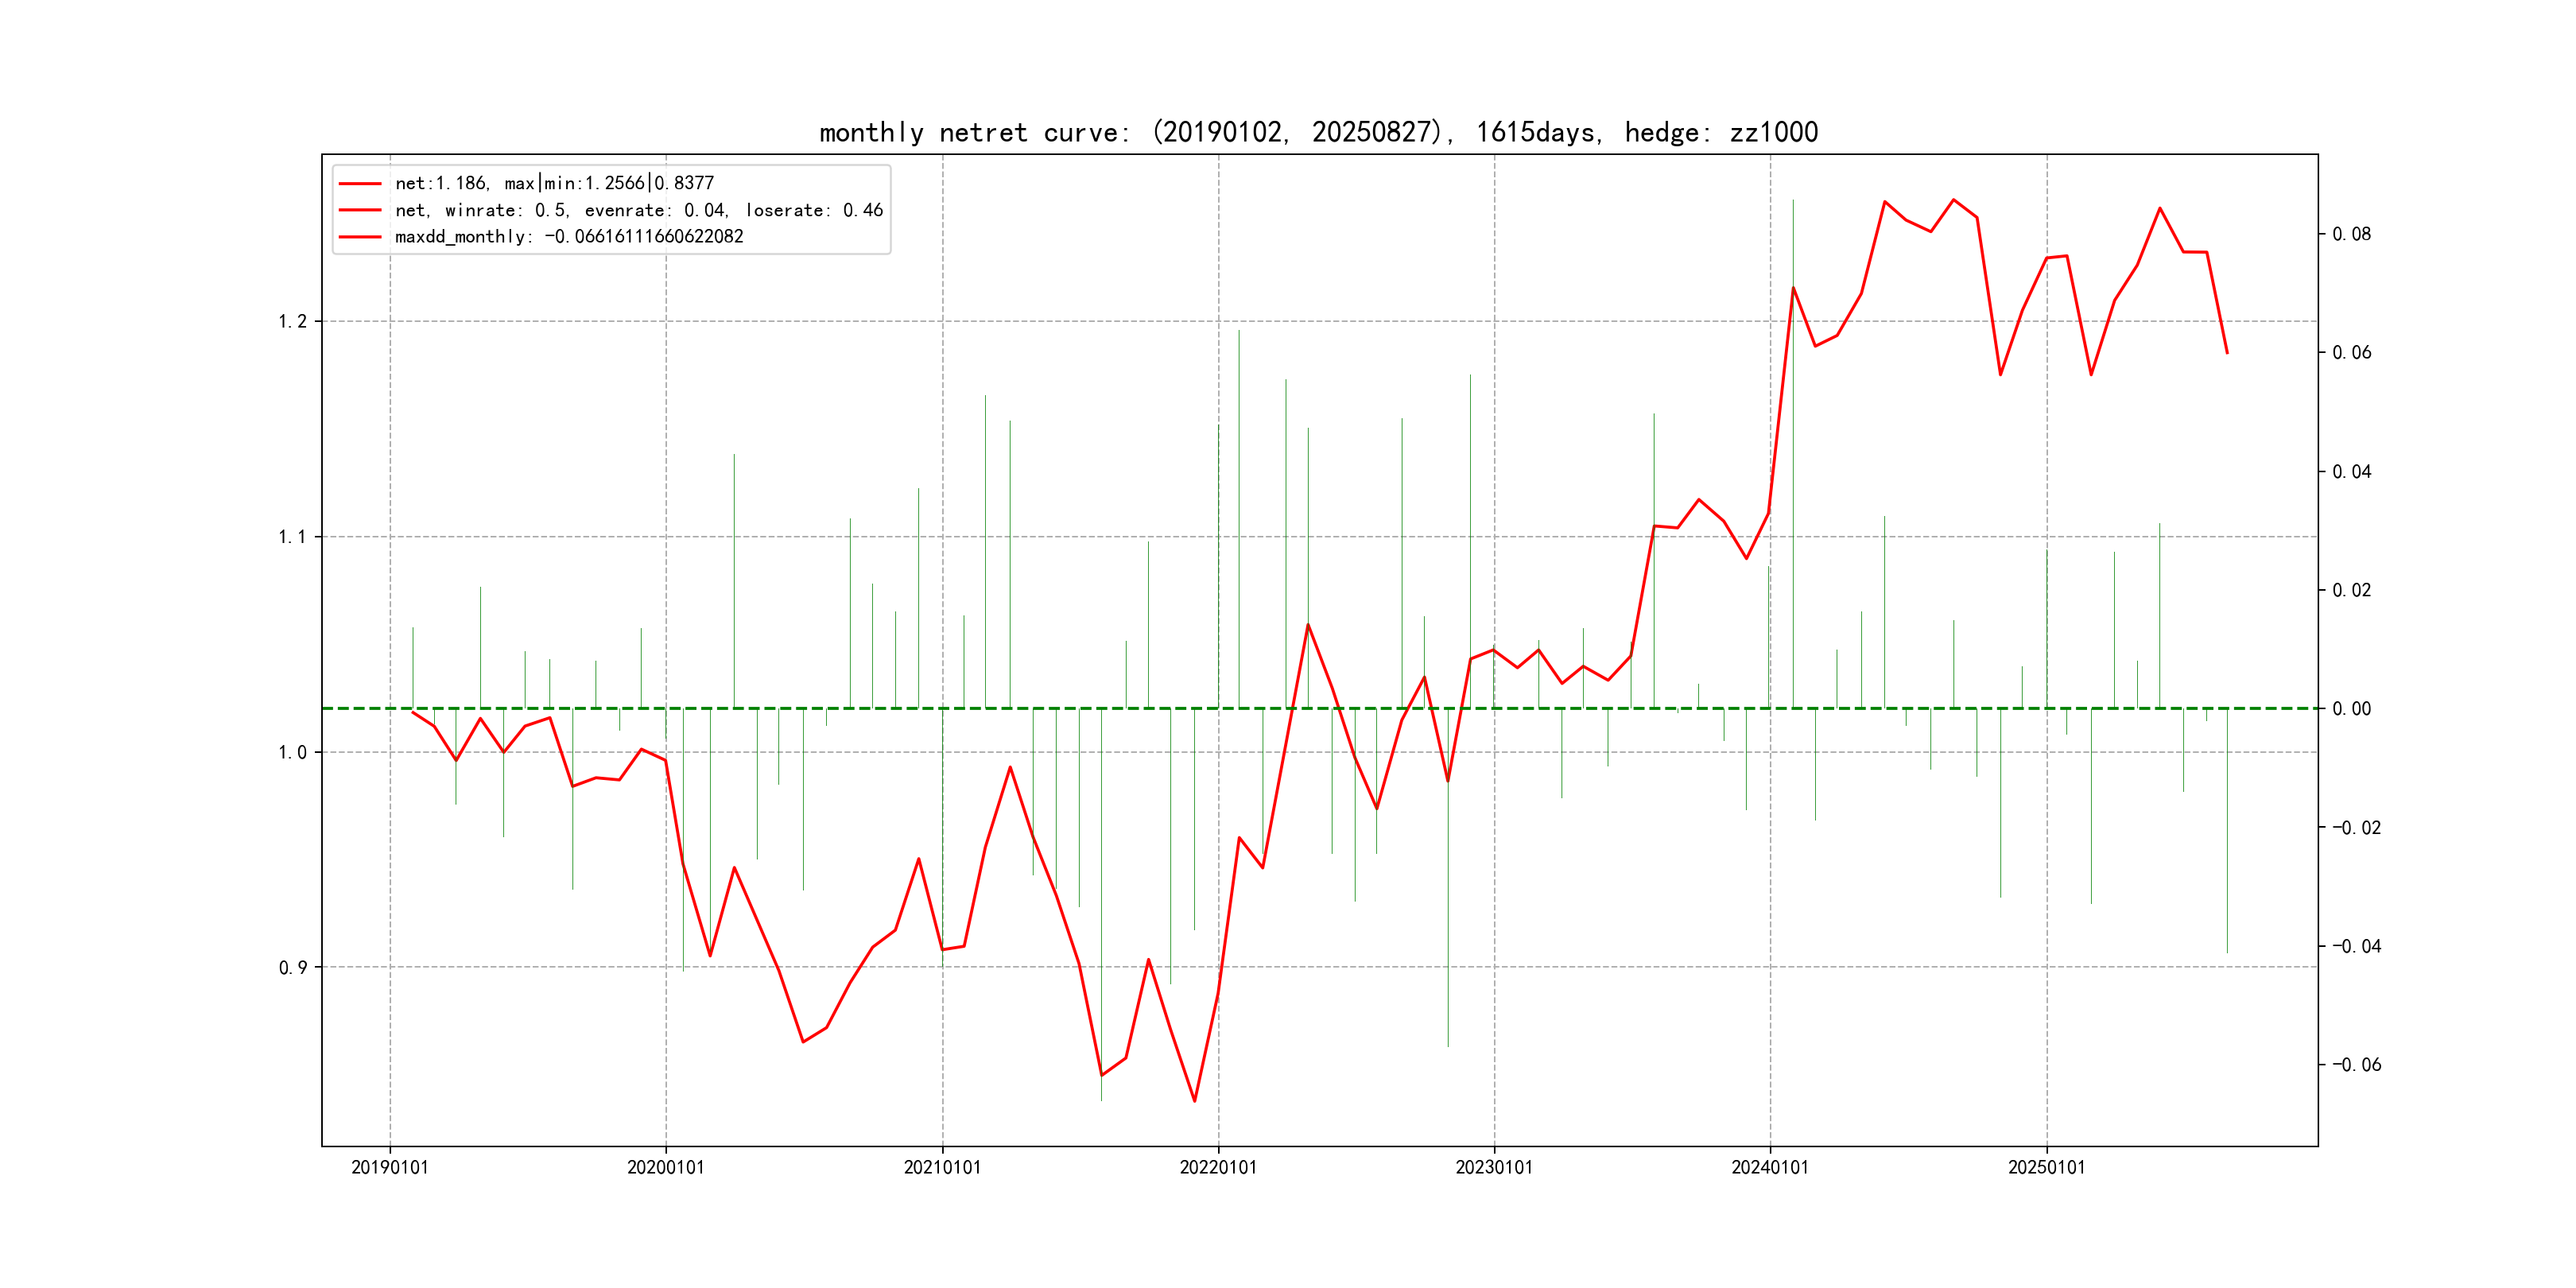This screenshot has height=1288, width=2576.
Task: Click the third legend red line sample
Action: (360, 237)
